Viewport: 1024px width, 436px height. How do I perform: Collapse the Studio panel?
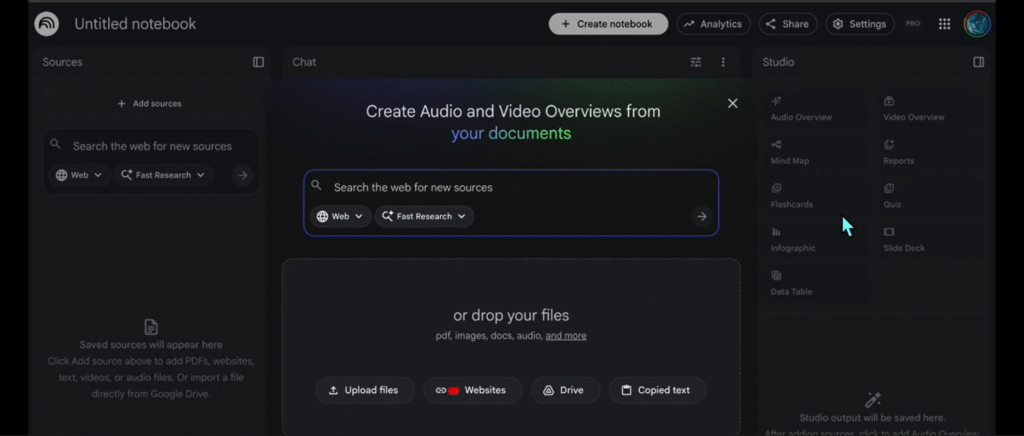pyautogui.click(x=978, y=62)
